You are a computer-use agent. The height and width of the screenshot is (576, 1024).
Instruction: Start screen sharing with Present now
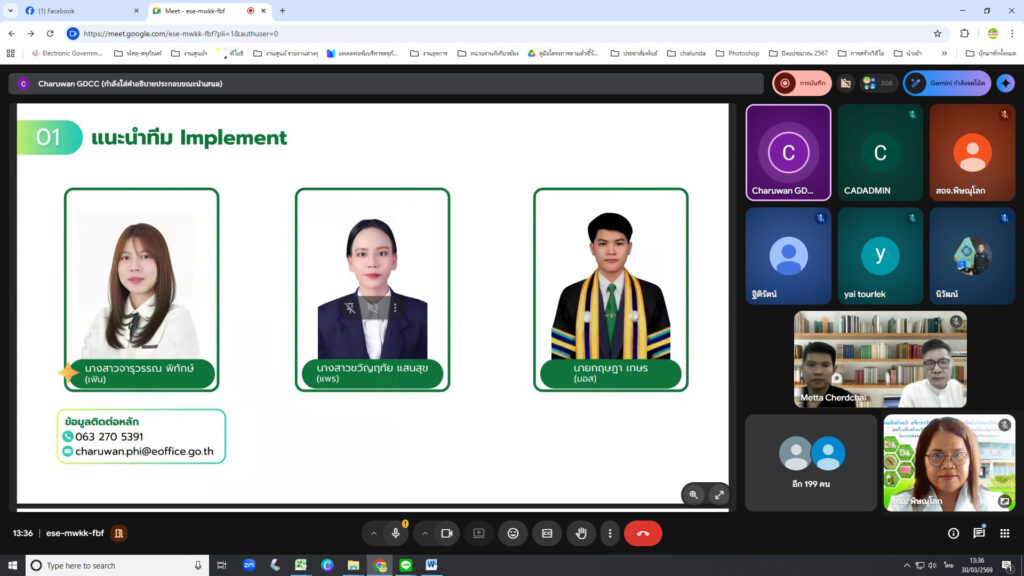478,534
